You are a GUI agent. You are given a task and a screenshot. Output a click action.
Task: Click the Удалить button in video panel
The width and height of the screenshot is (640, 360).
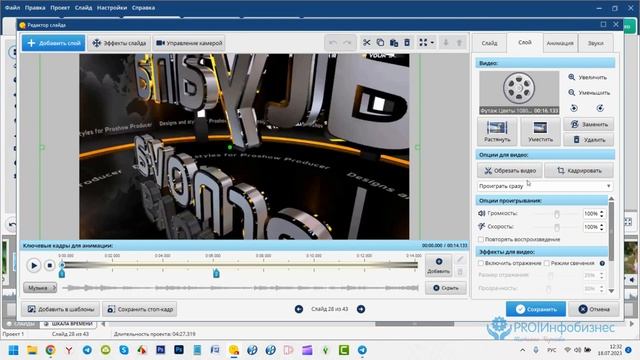(589, 140)
